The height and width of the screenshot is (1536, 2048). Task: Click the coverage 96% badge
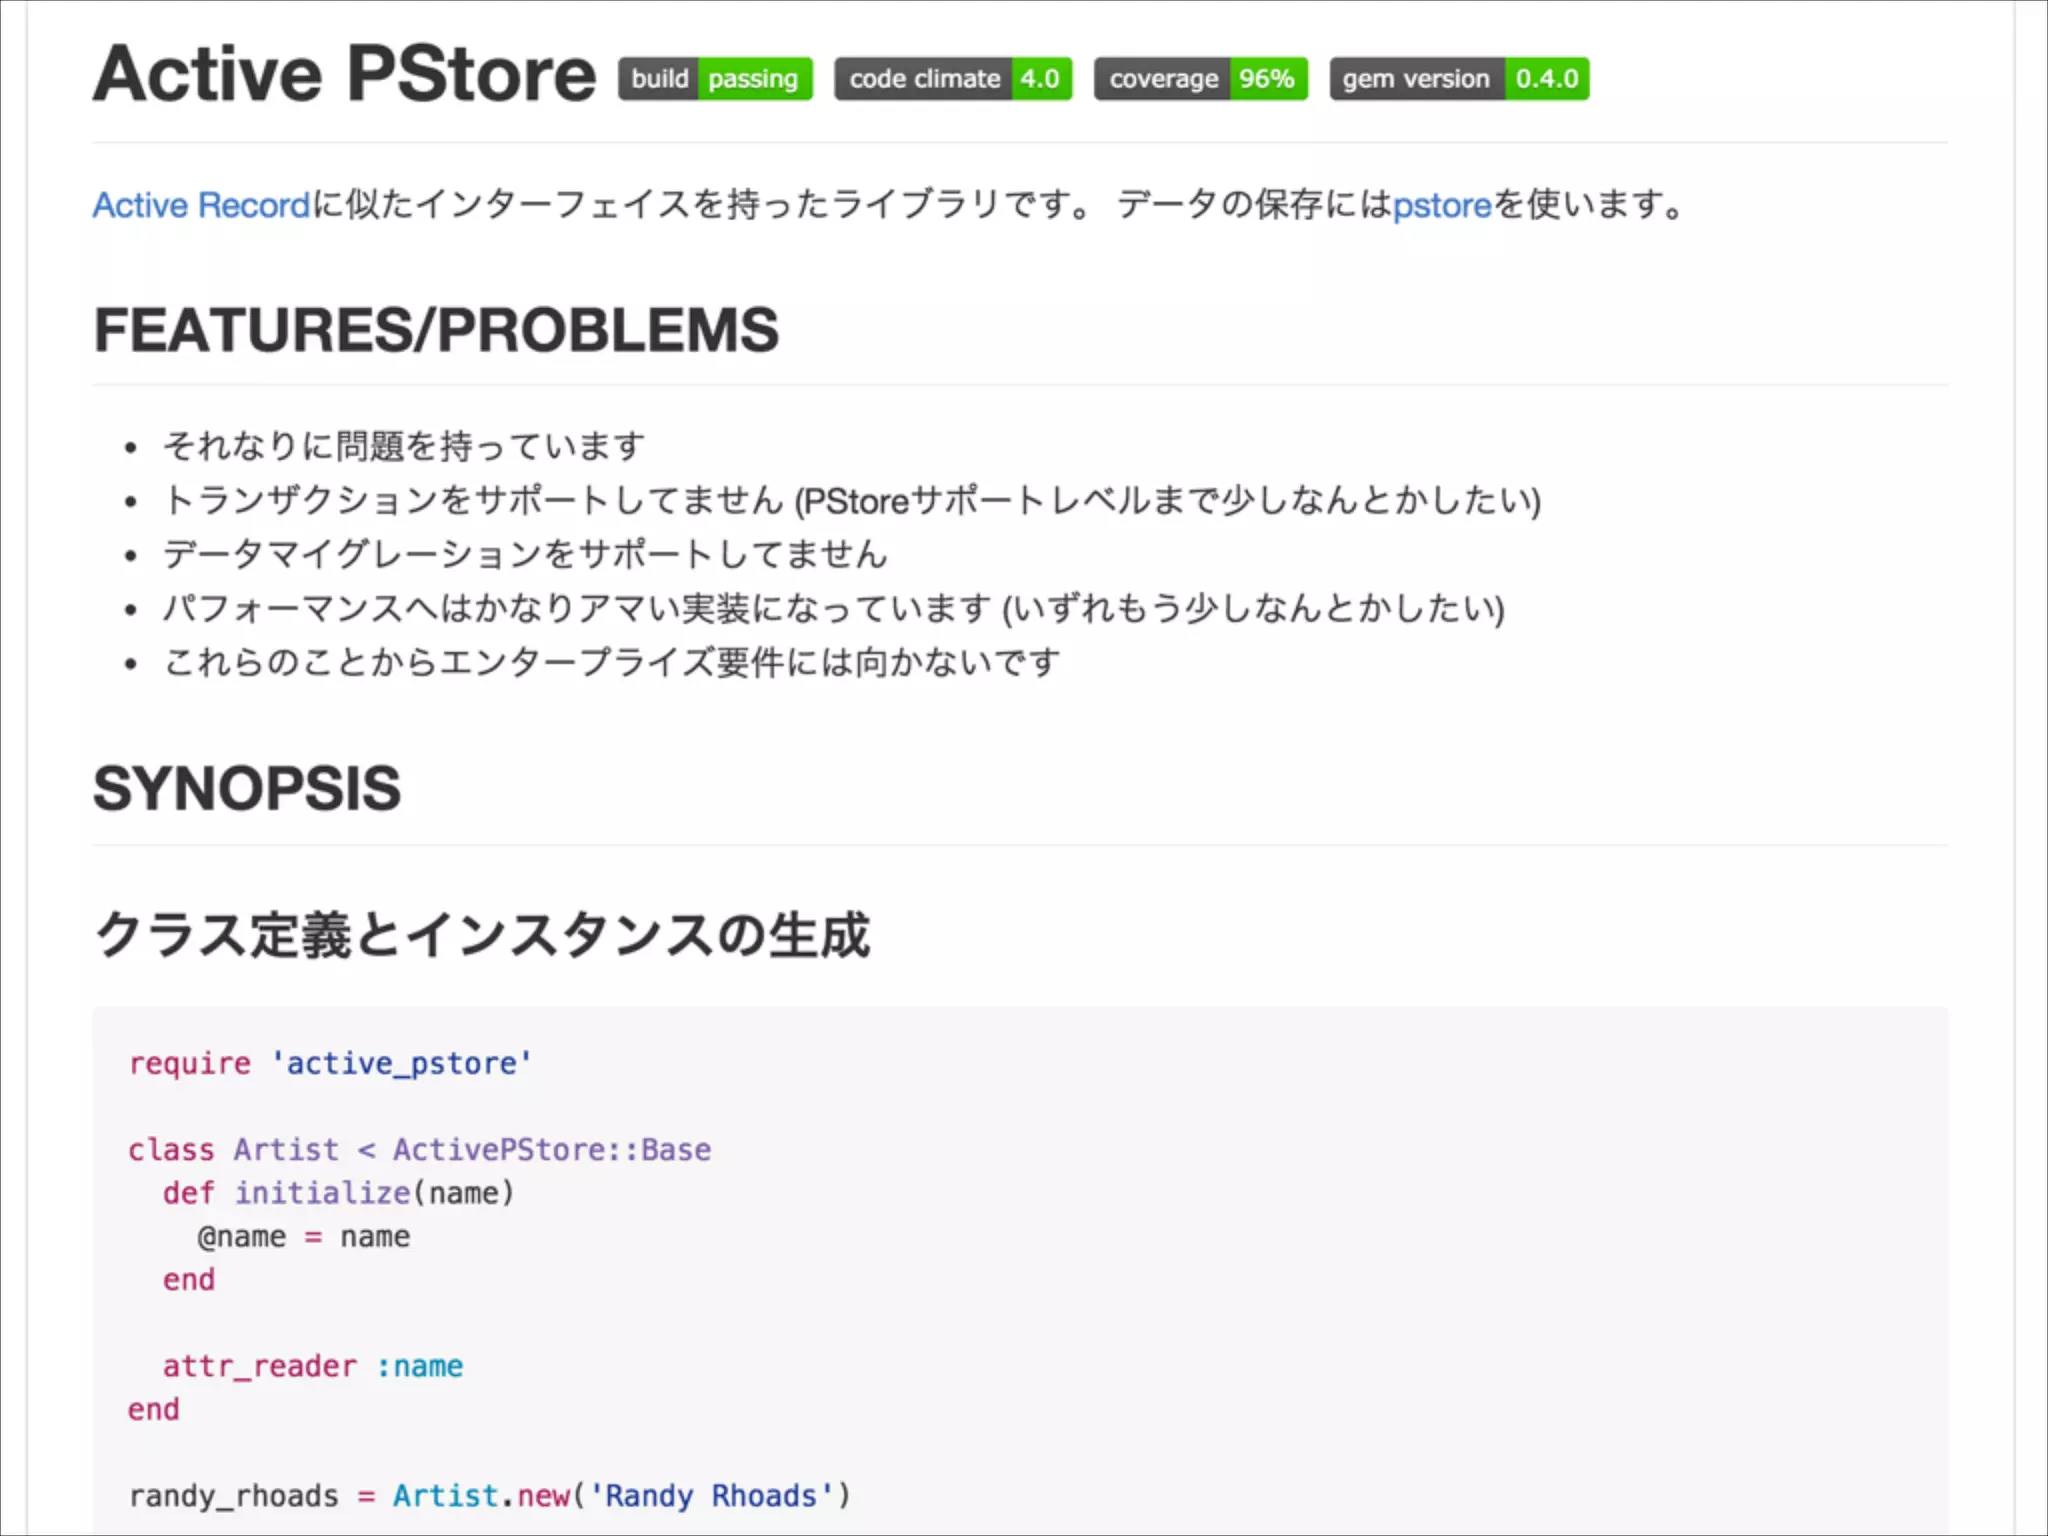click(x=1200, y=79)
